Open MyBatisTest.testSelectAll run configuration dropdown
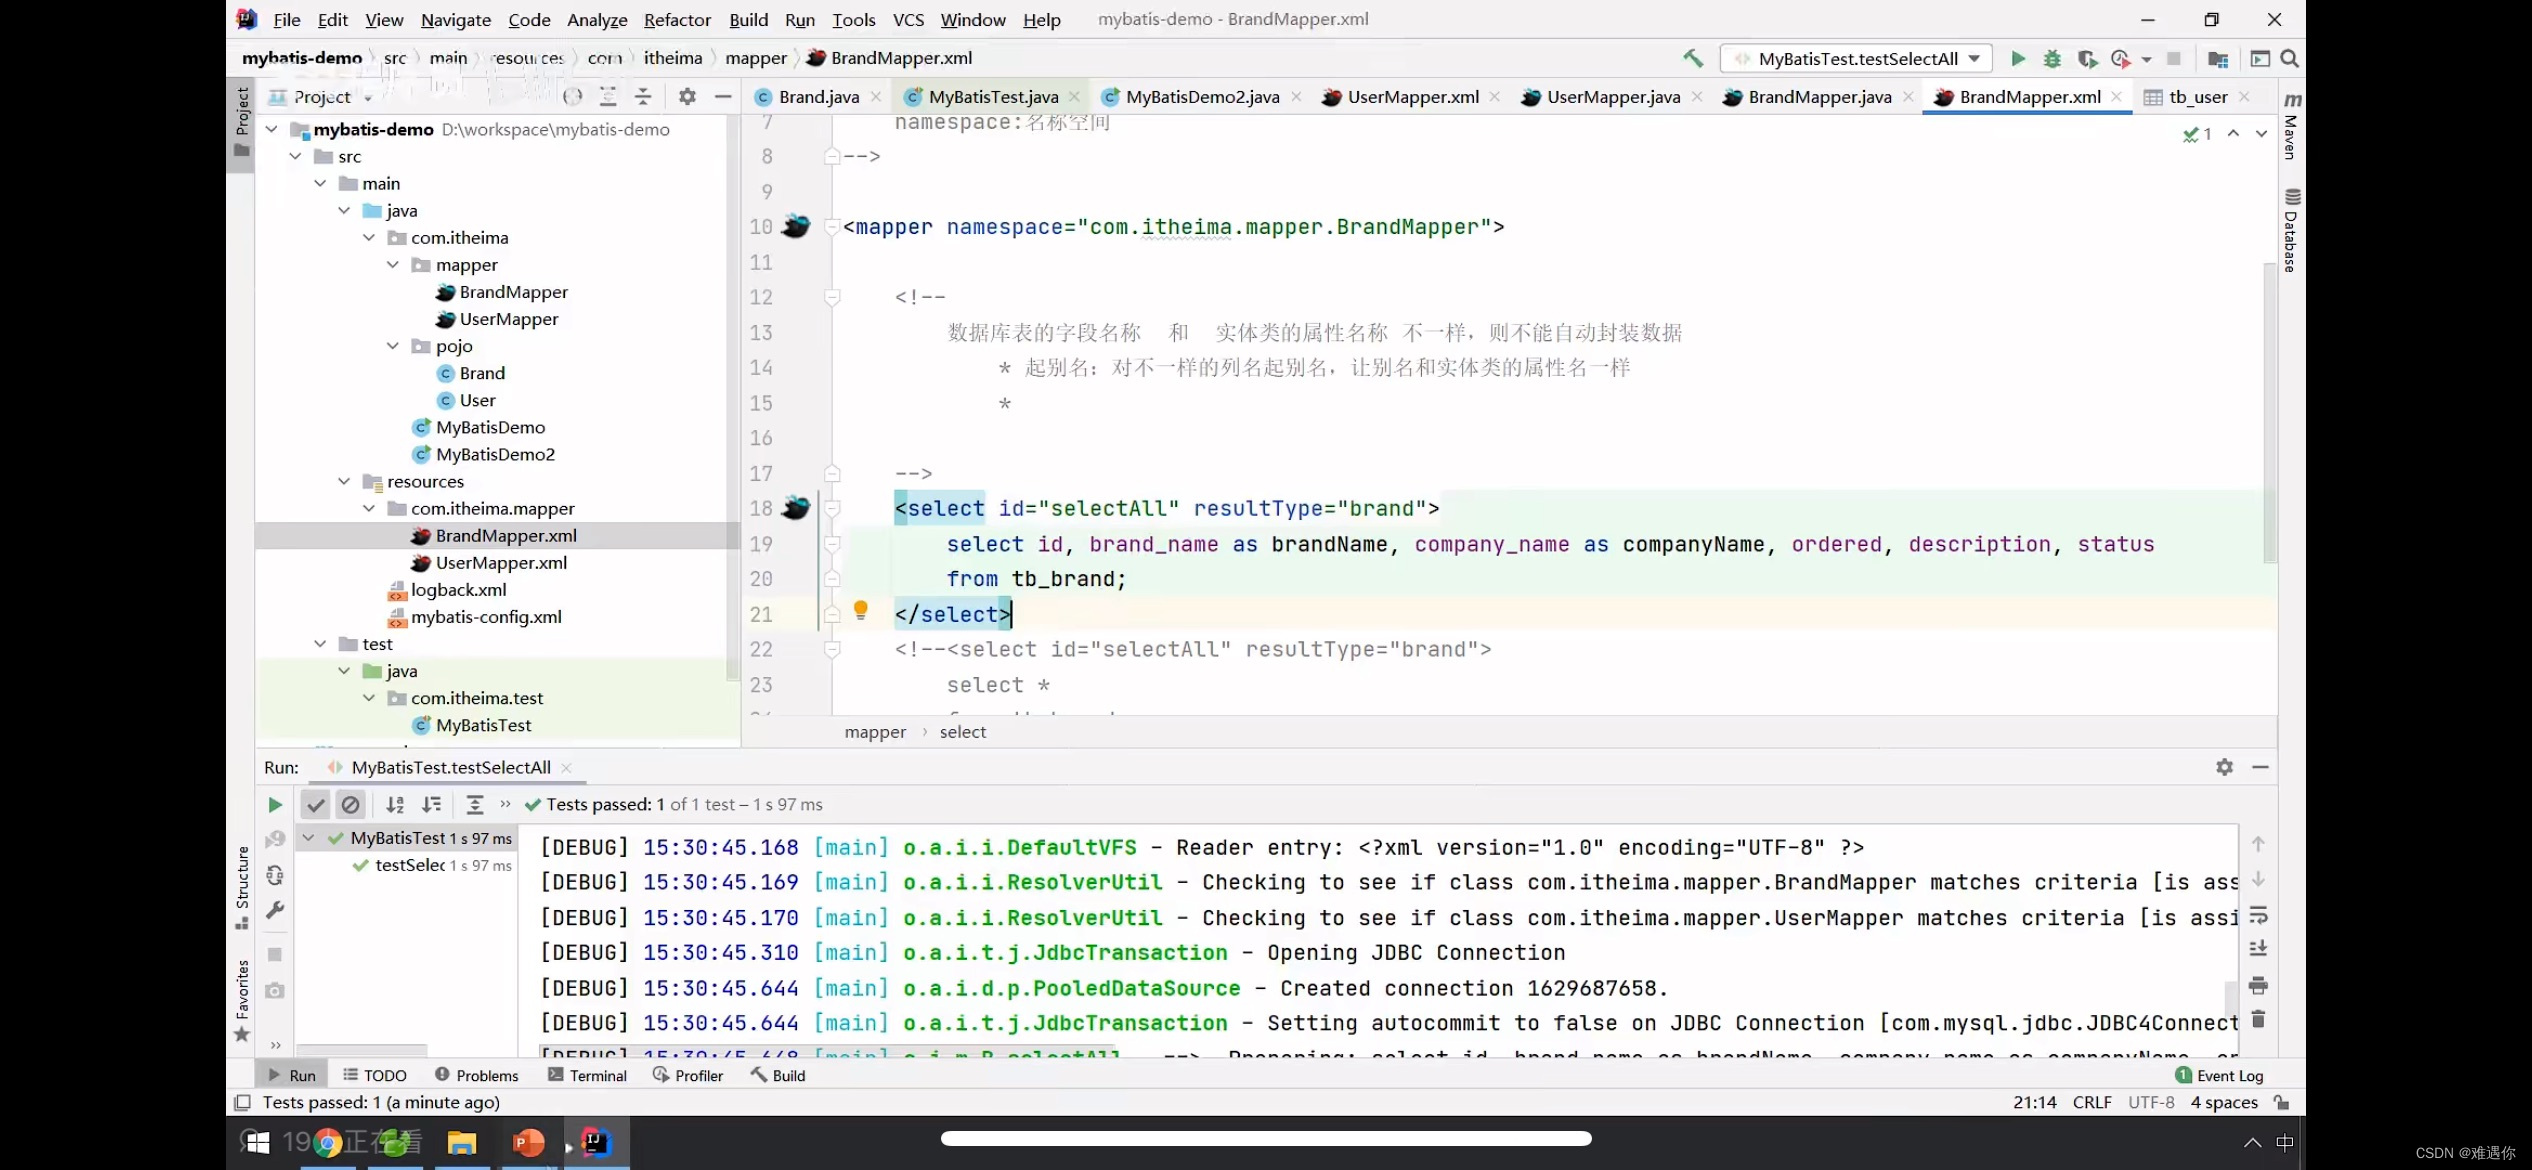This screenshot has width=2532, height=1170. coord(1856,58)
